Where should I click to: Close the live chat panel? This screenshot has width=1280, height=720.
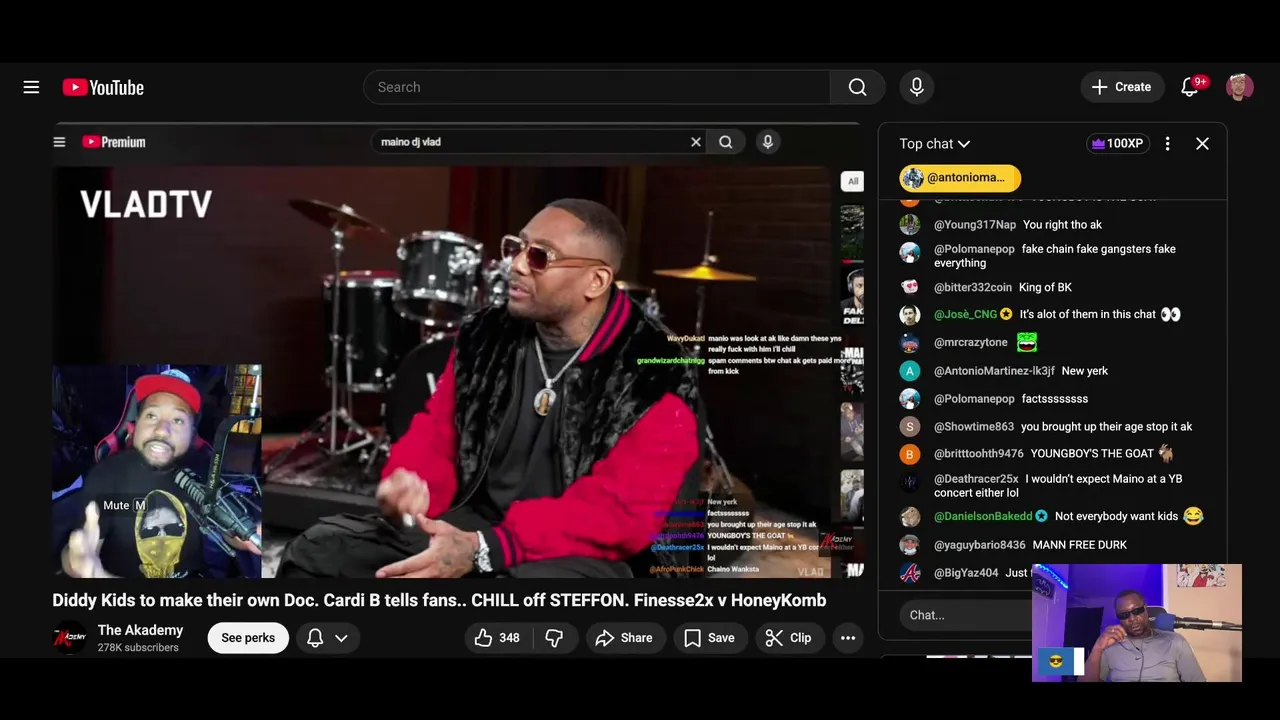(1202, 144)
